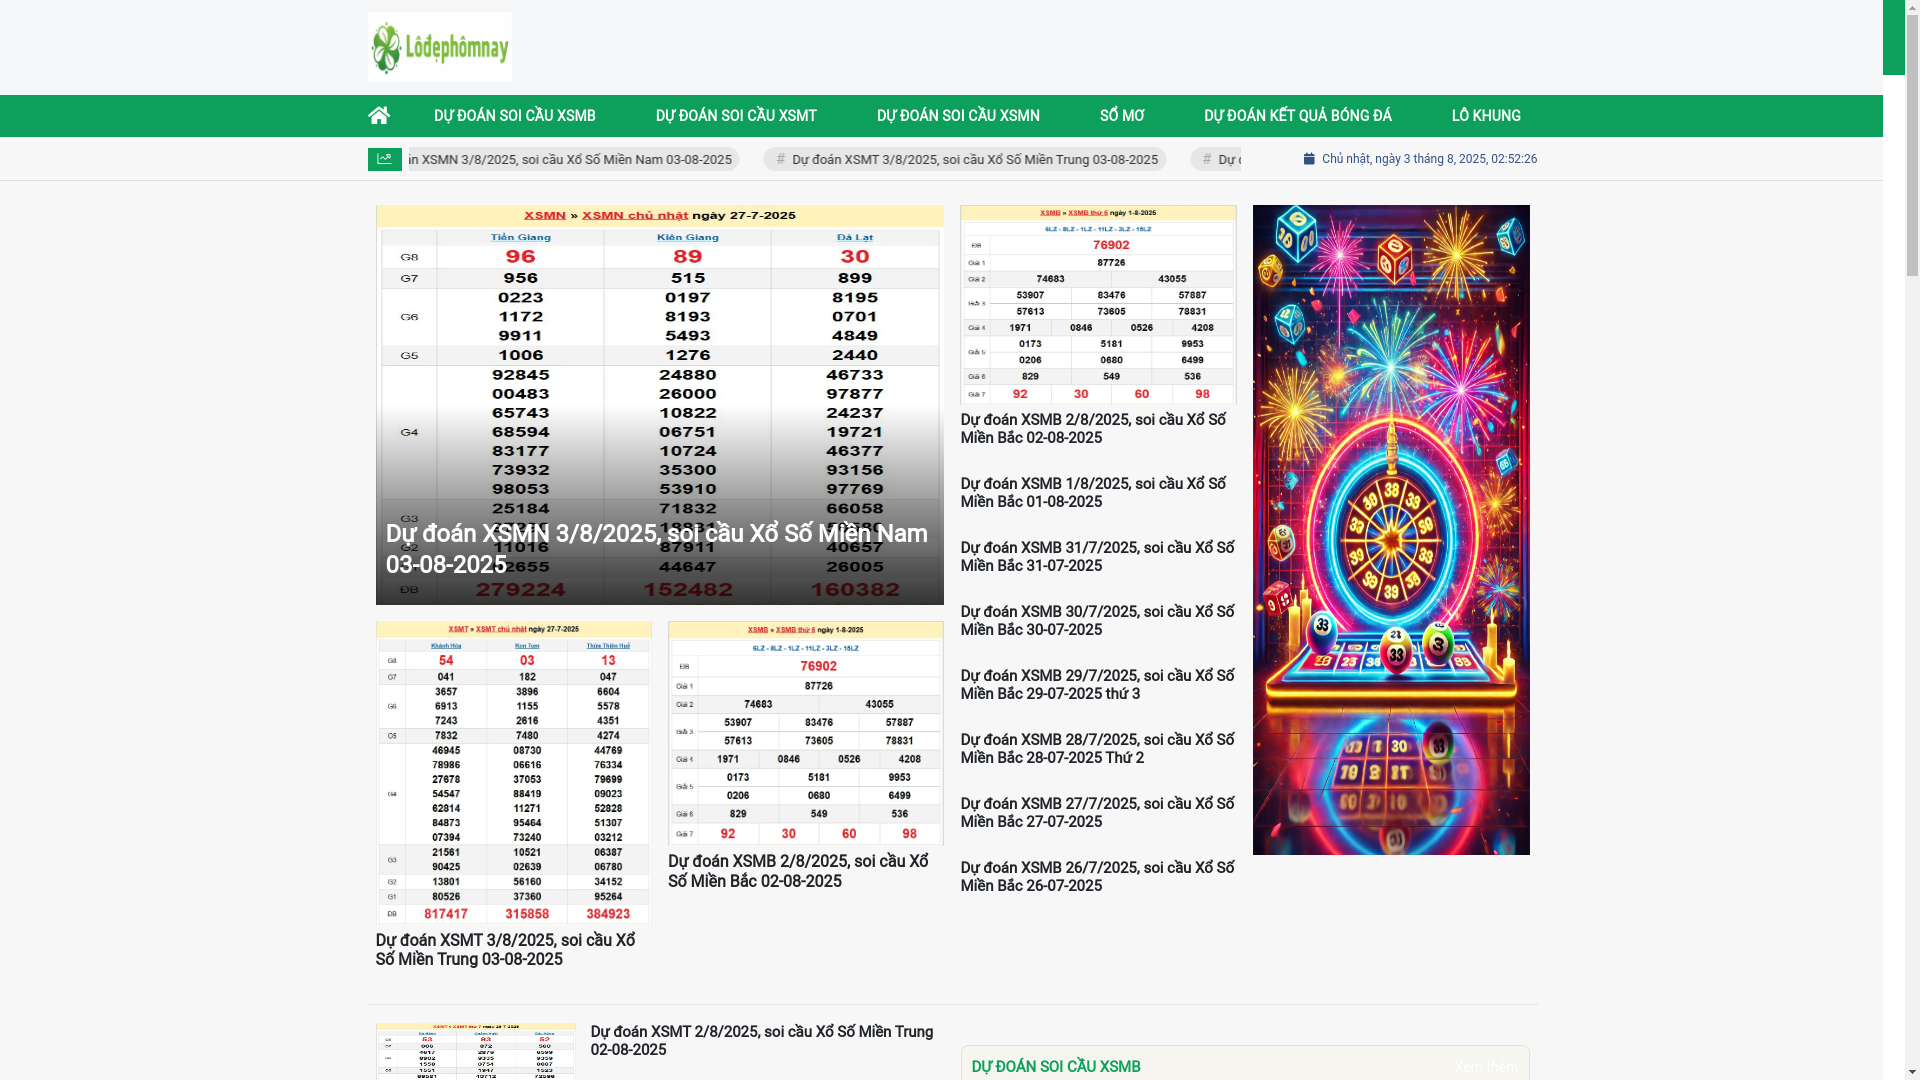Open XSMB 1-8-2025 thumbnail below the featured image
The image size is (1920, 1080).
pos(805,733)
